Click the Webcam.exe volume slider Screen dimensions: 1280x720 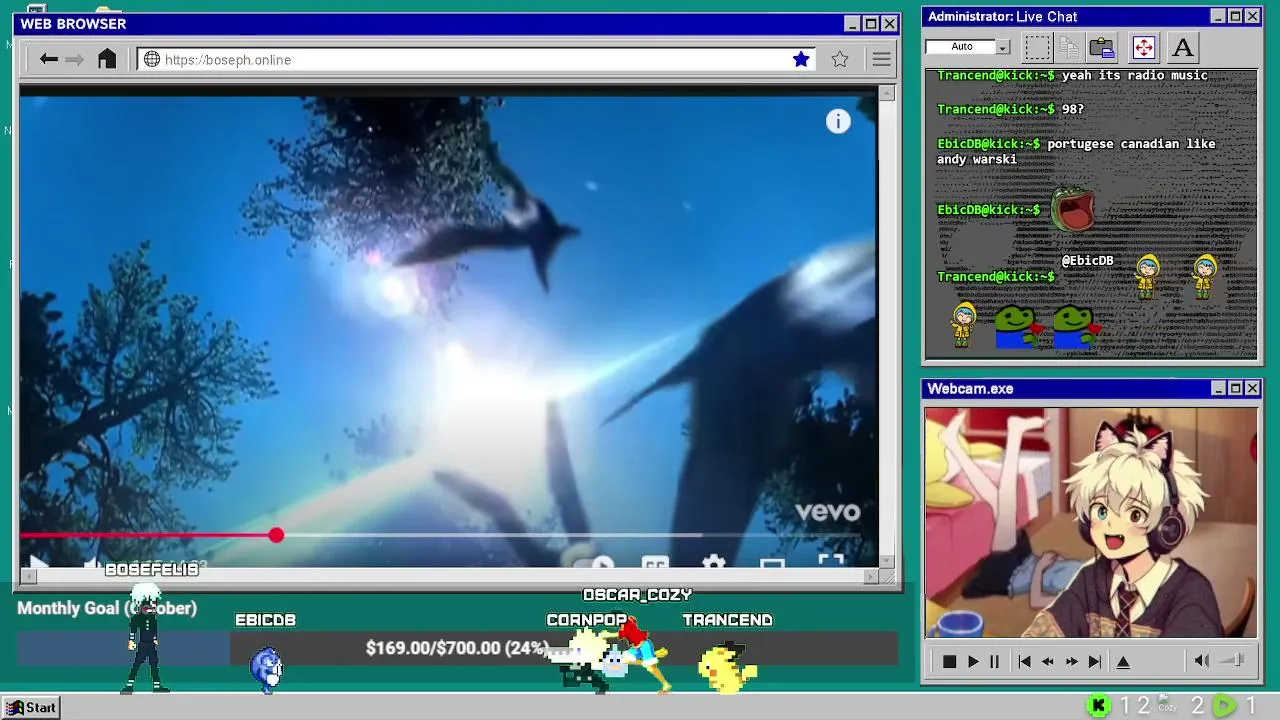point(1232,660)
